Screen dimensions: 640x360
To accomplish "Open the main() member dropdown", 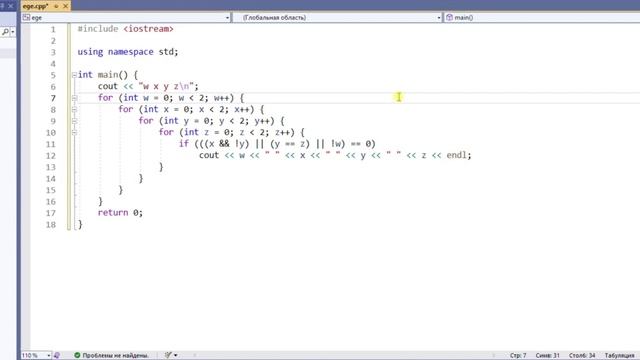I will point(543,18).
